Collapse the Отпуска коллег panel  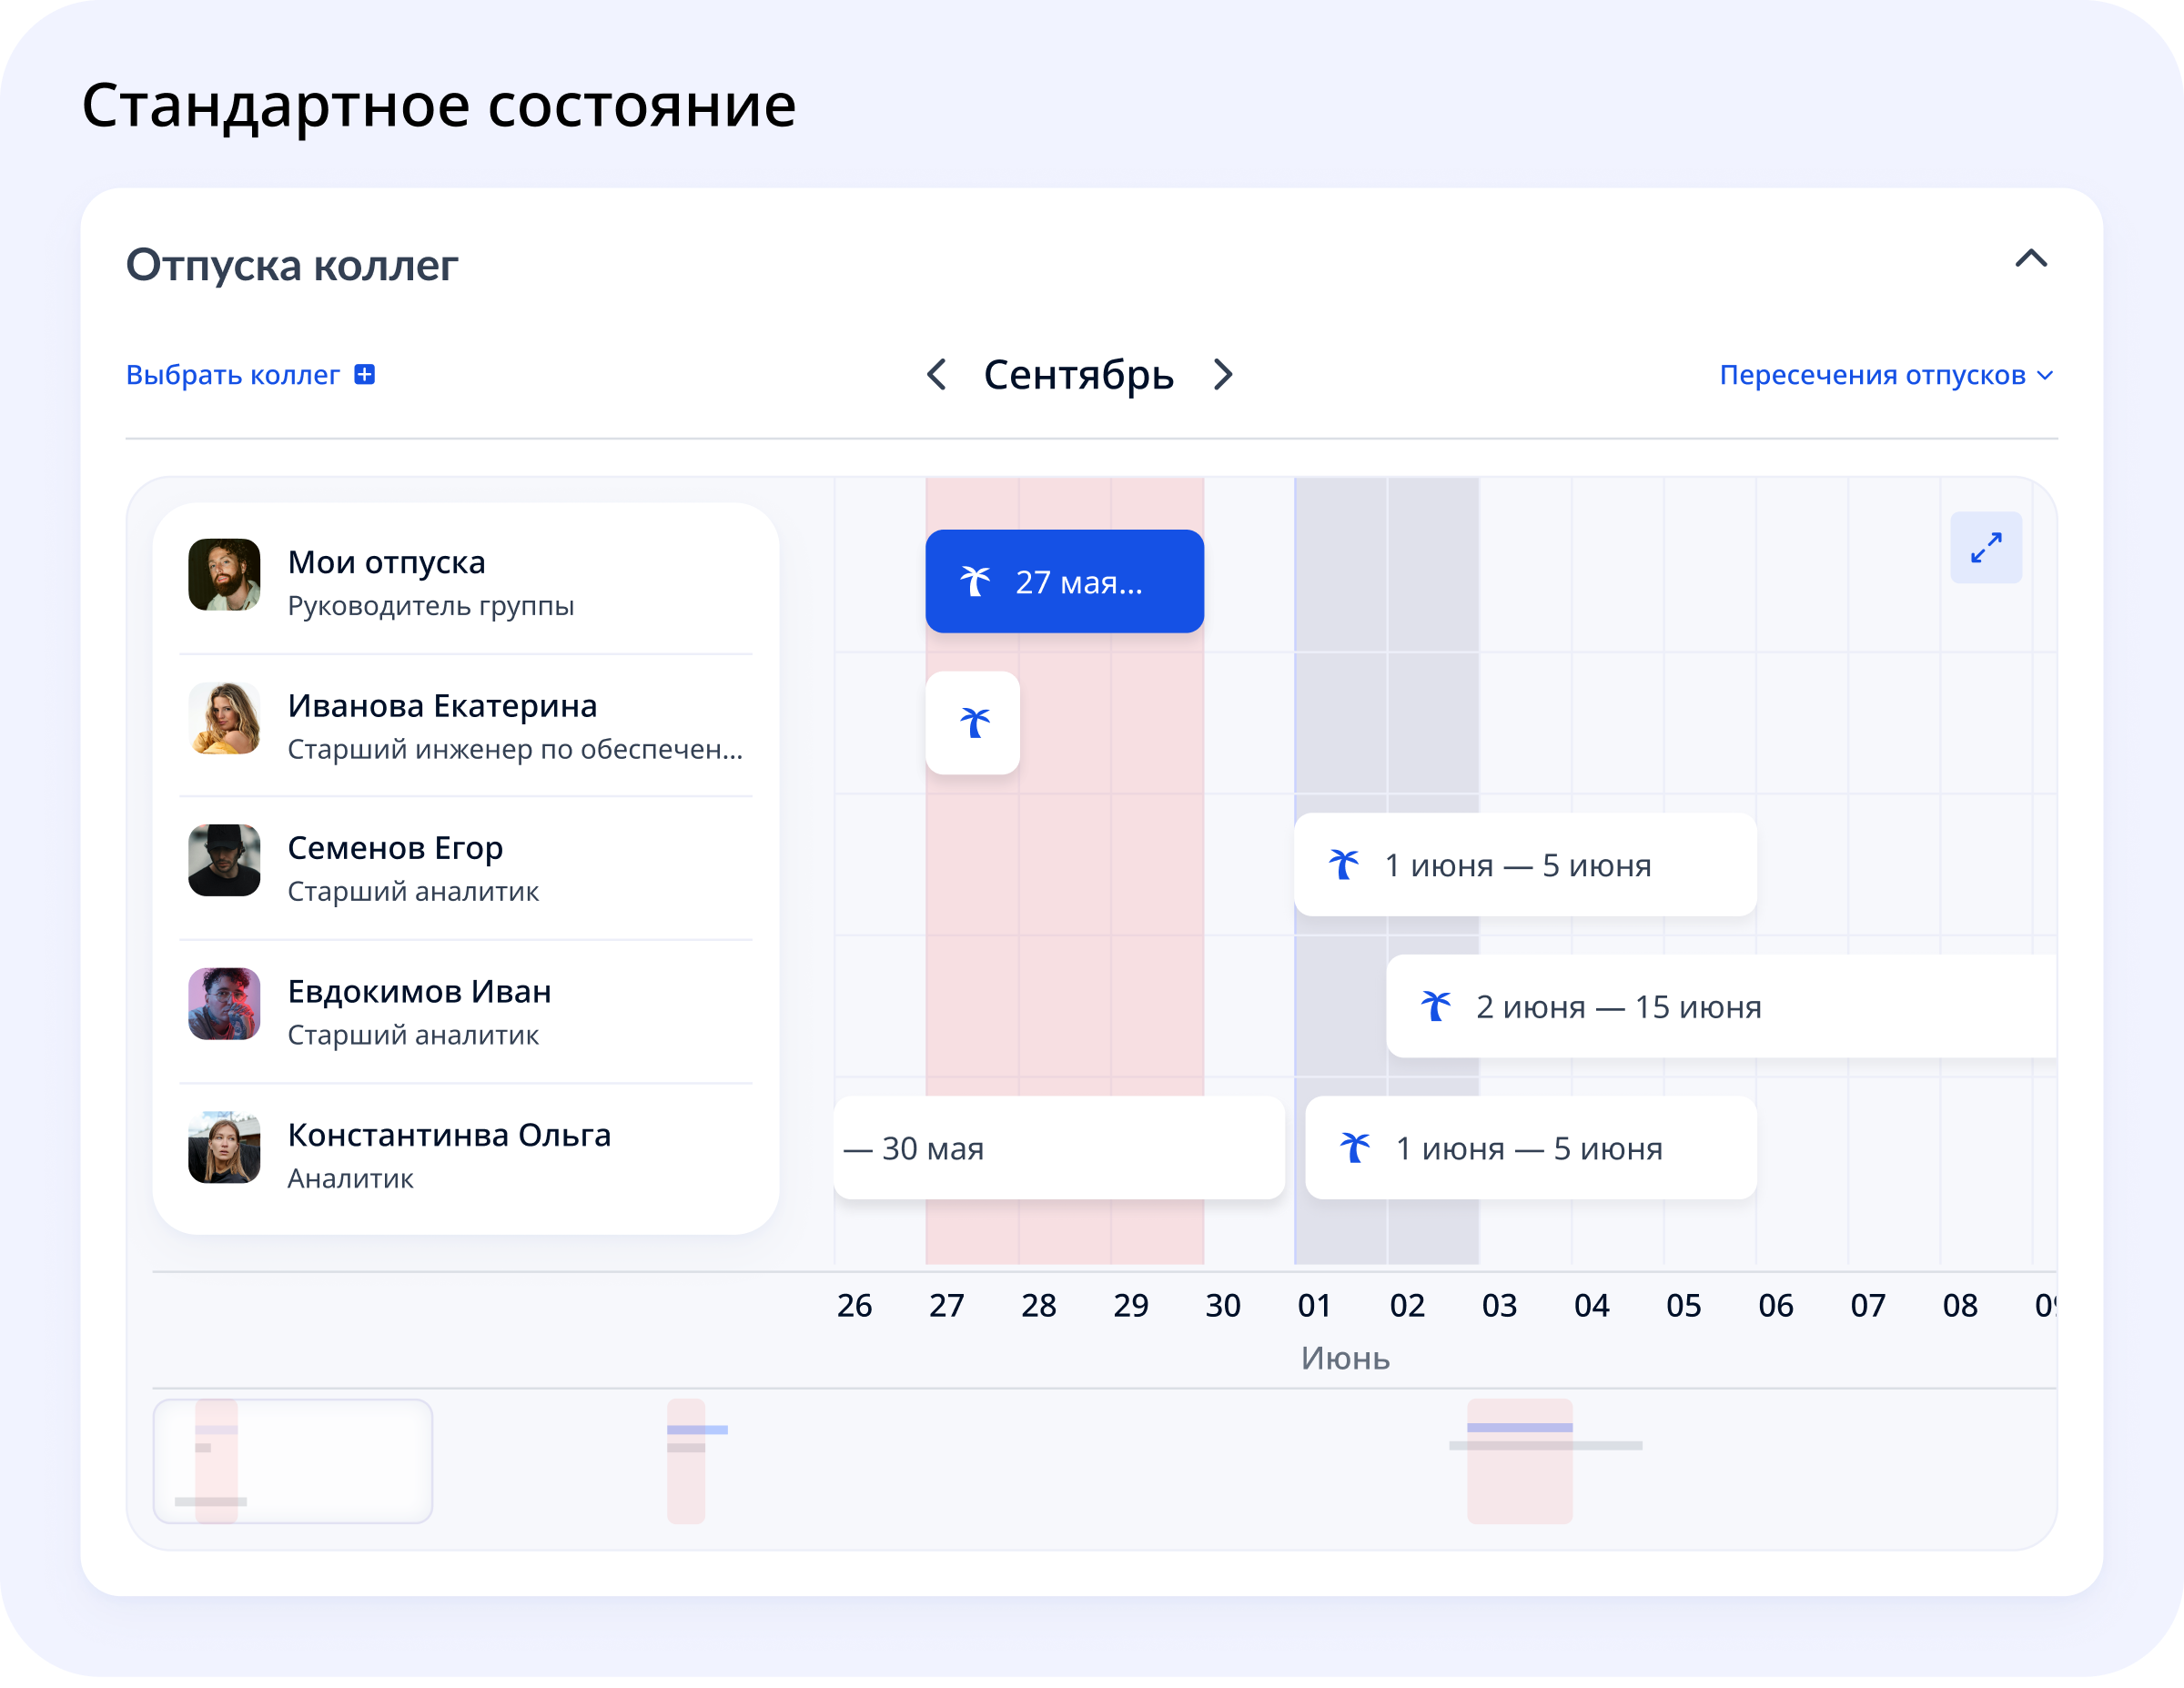point(2030,259)
